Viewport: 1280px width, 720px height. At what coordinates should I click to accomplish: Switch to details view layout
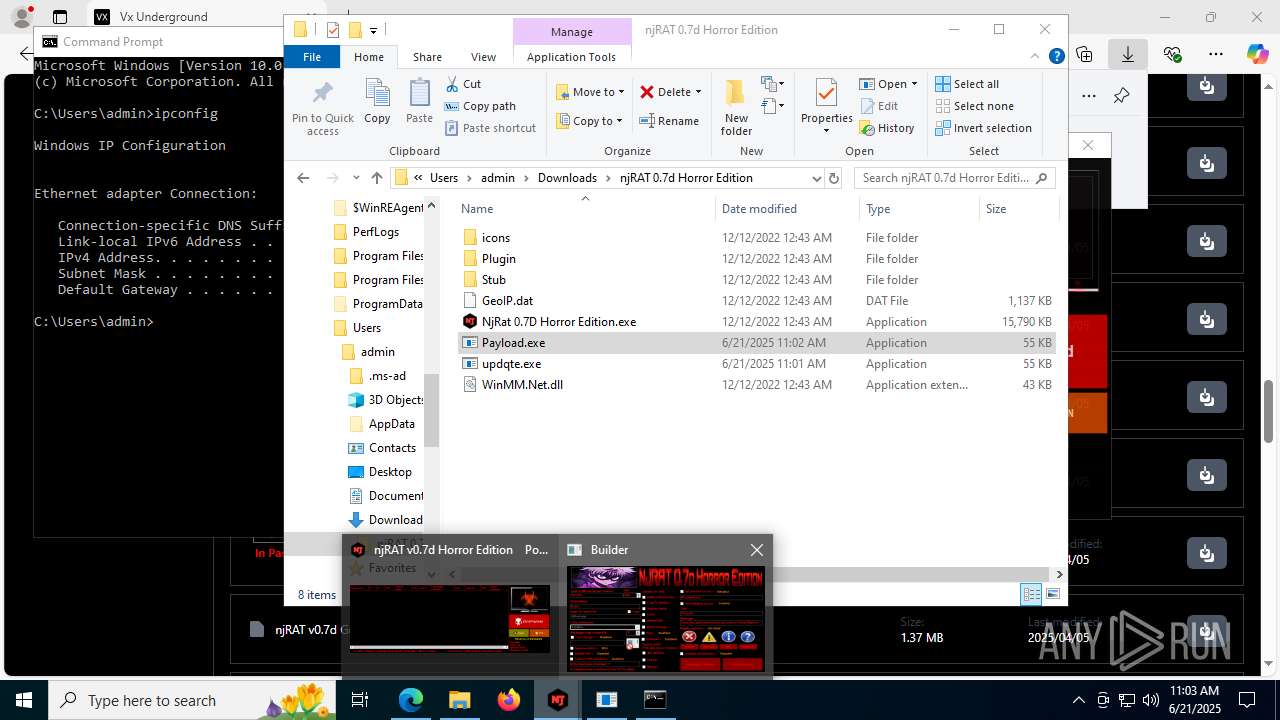[1031, 594]
